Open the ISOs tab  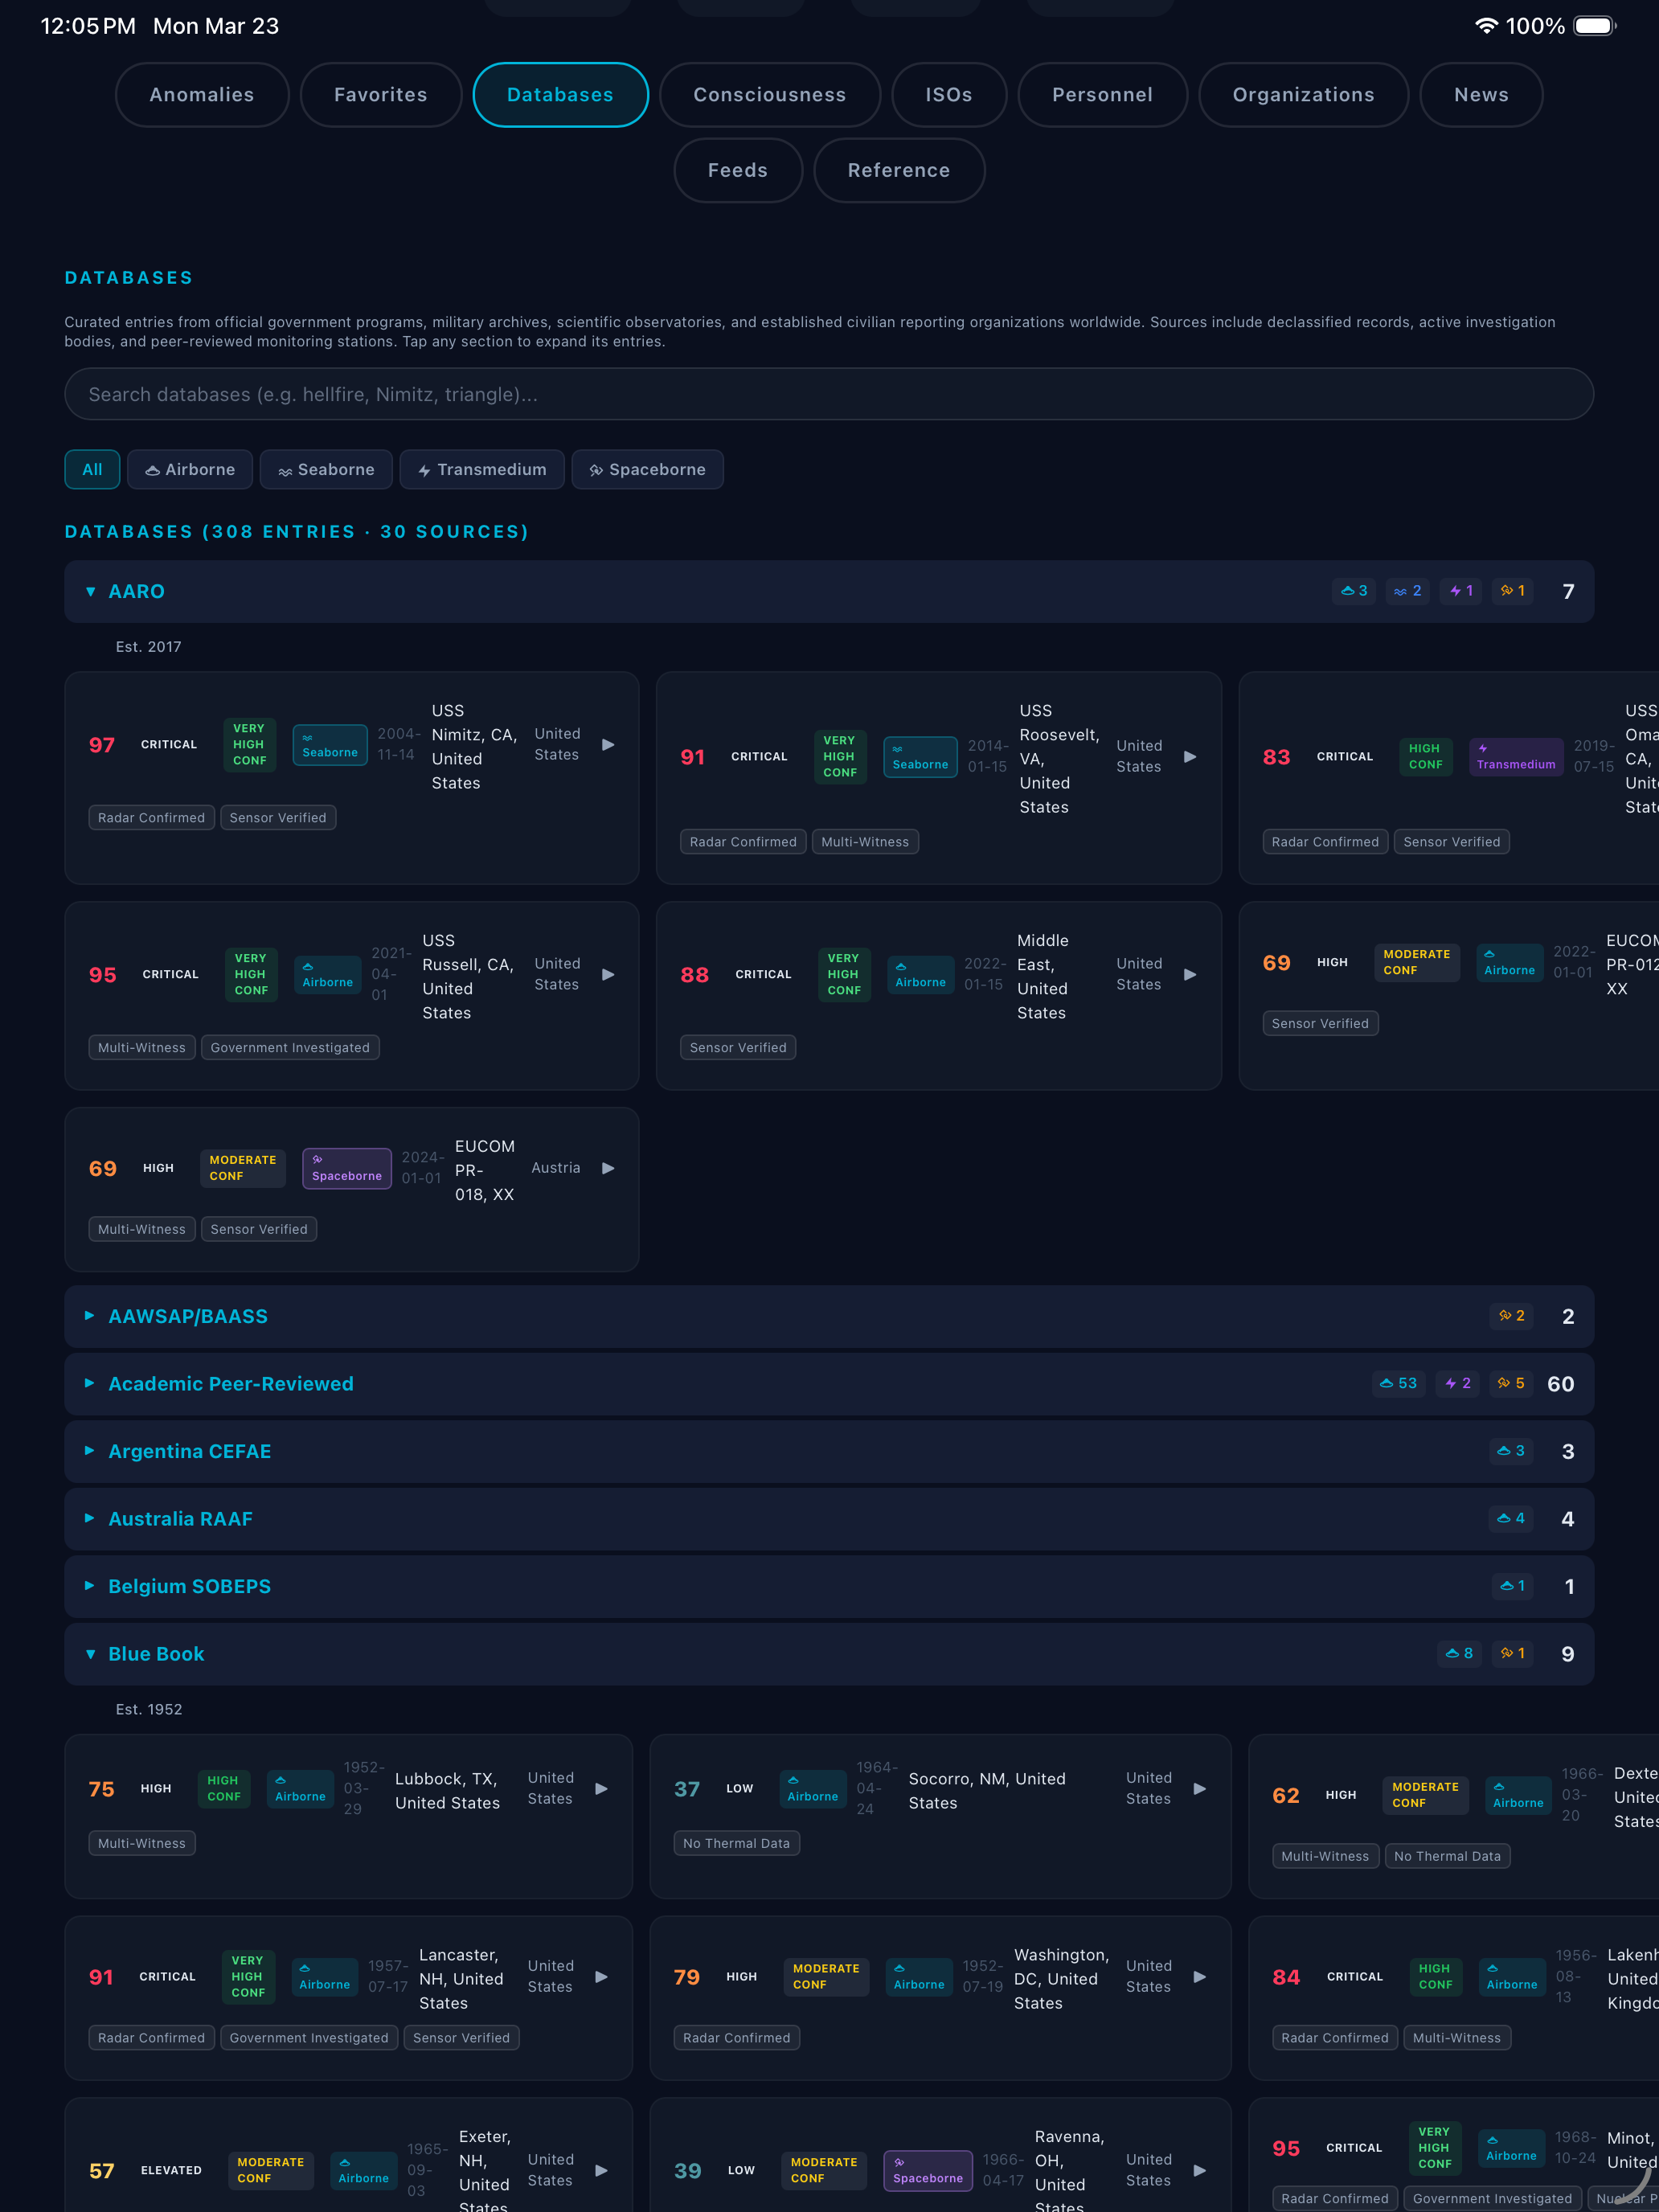click(949, 95)
